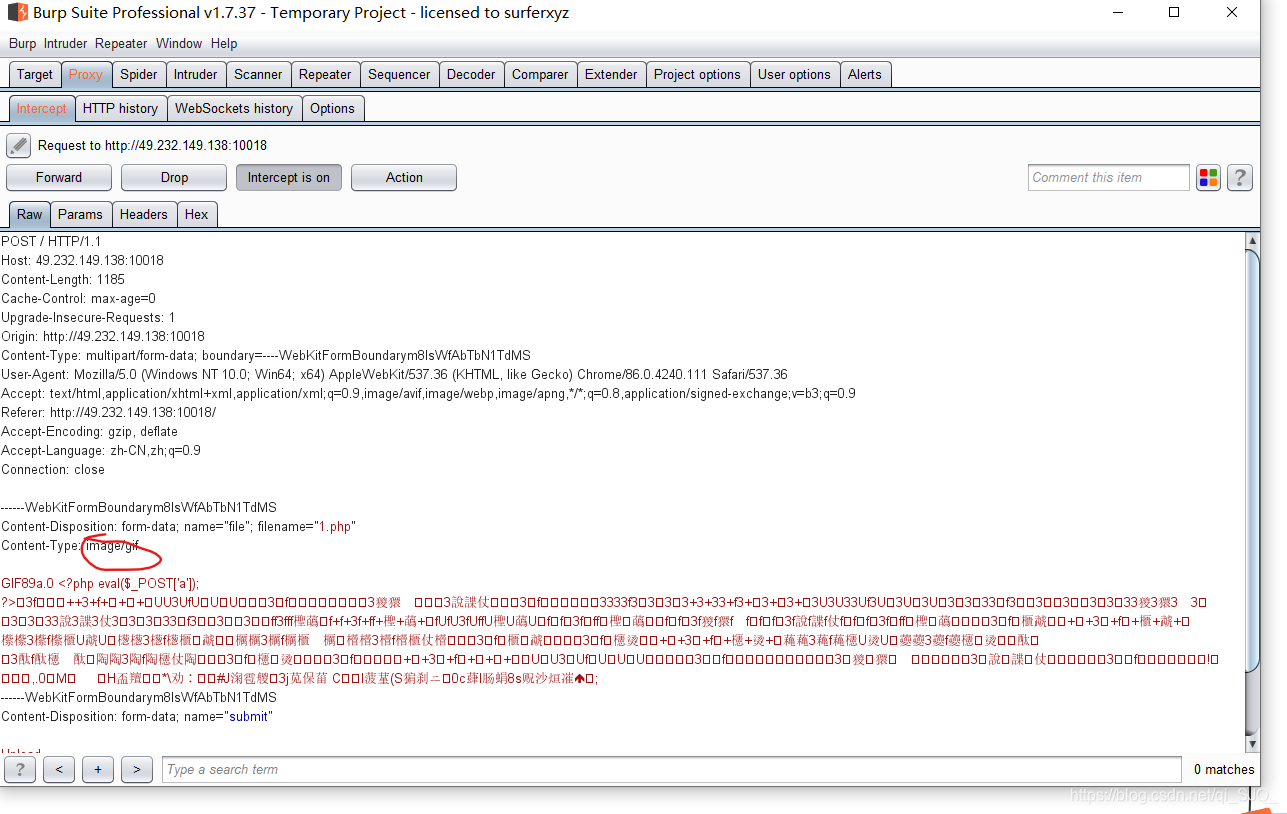
Task: Toggle the Intercept is on button
Action: pyautogui.click(x=289, y=177)
